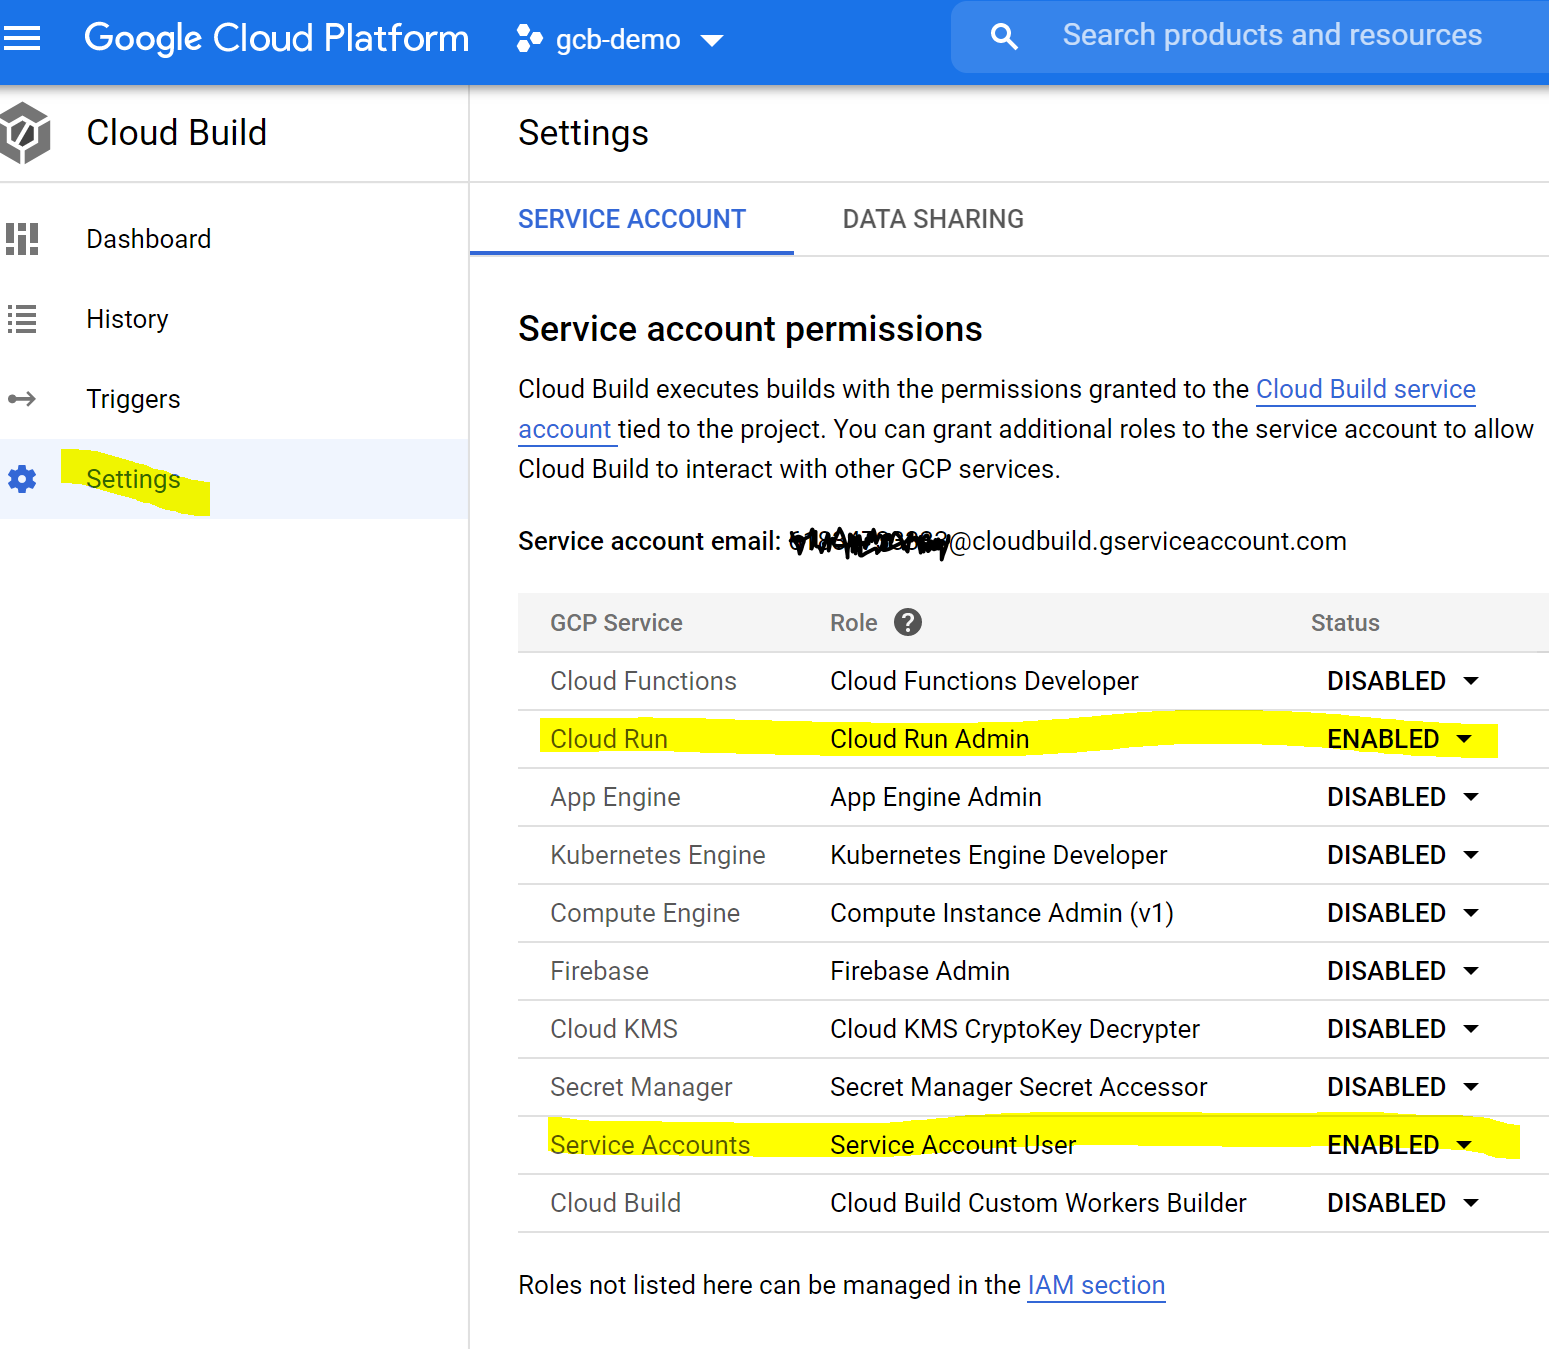Image resolution: width=1549 pixels, height=1349 pixels.
Task: Open Cloud Functions status dropdown
Action: (x=1402, y=681)
